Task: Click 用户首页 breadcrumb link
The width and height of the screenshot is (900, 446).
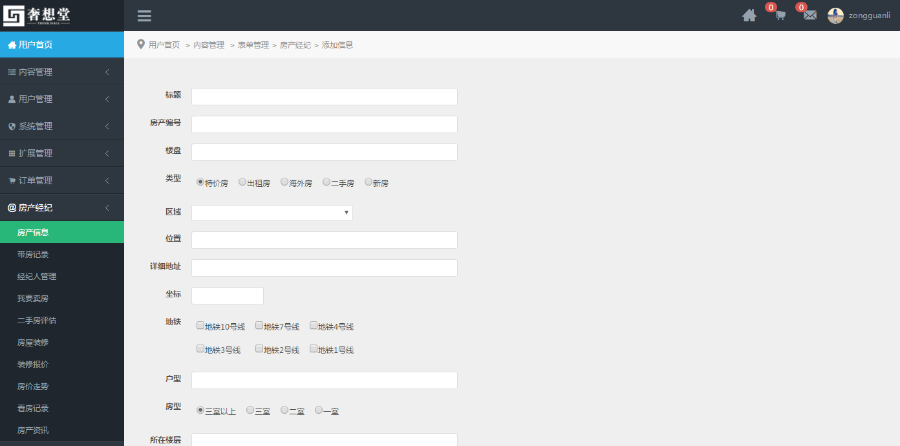Action: point(164,45)
